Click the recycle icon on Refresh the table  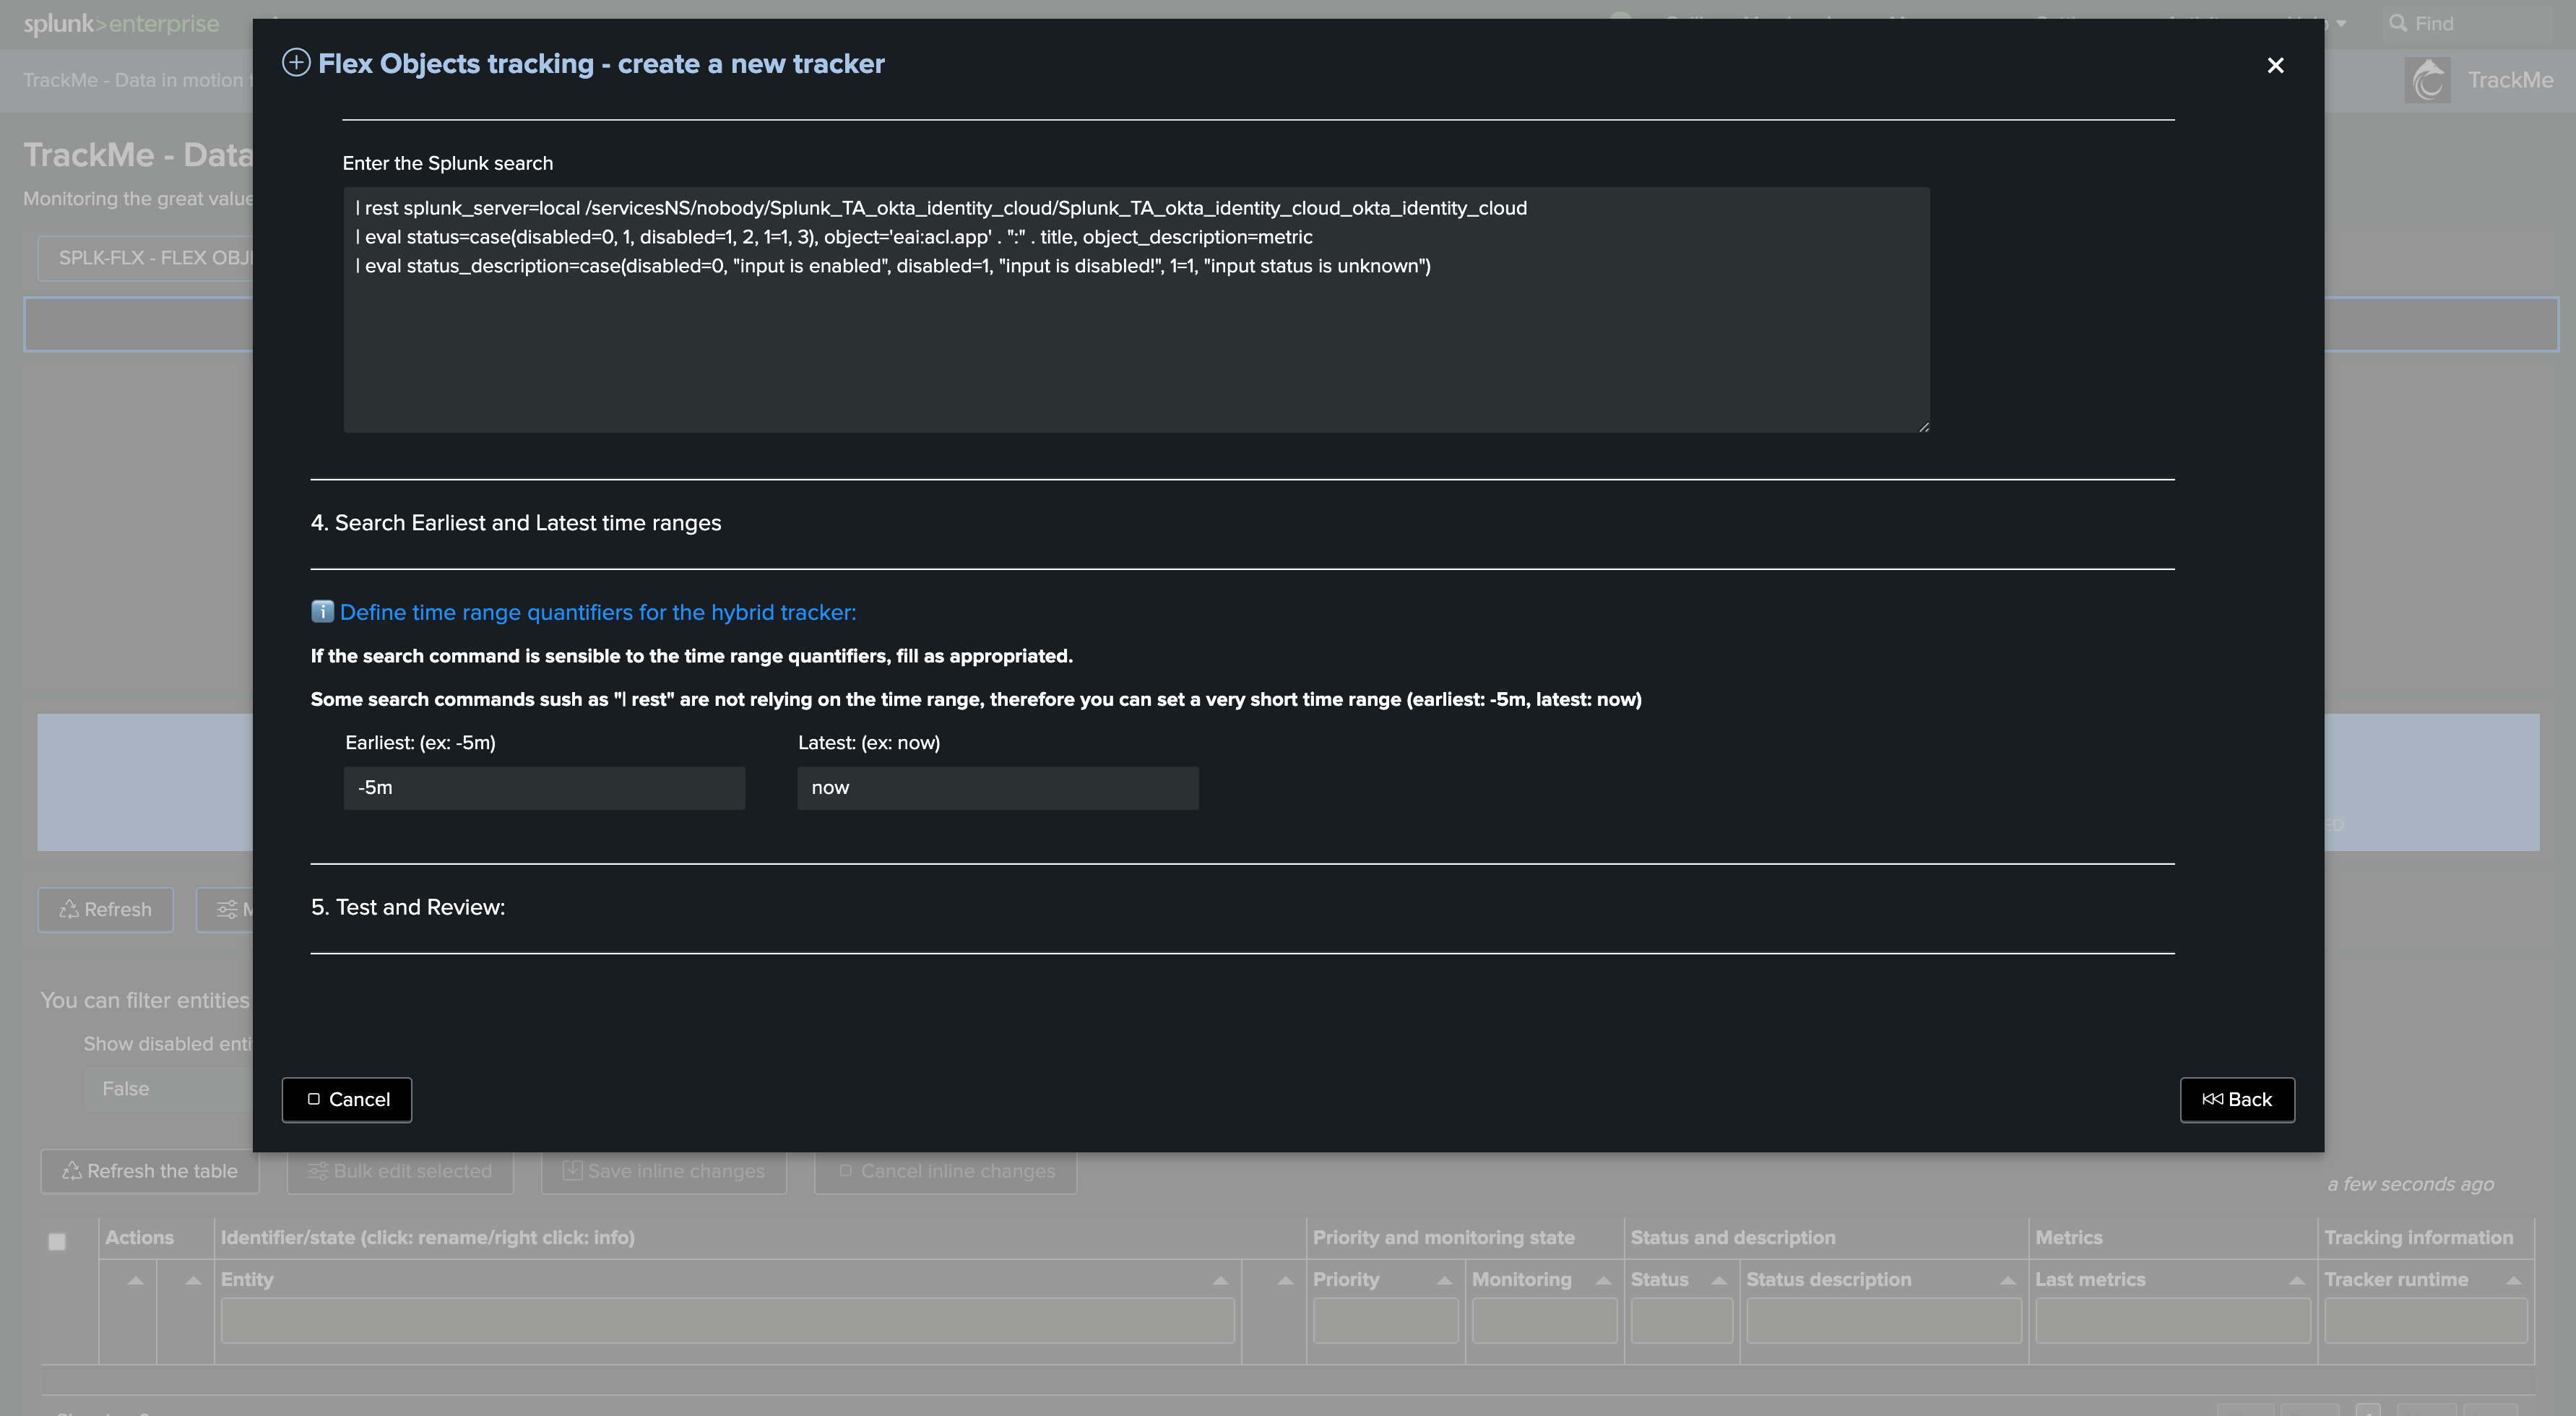pos(72,1170)
